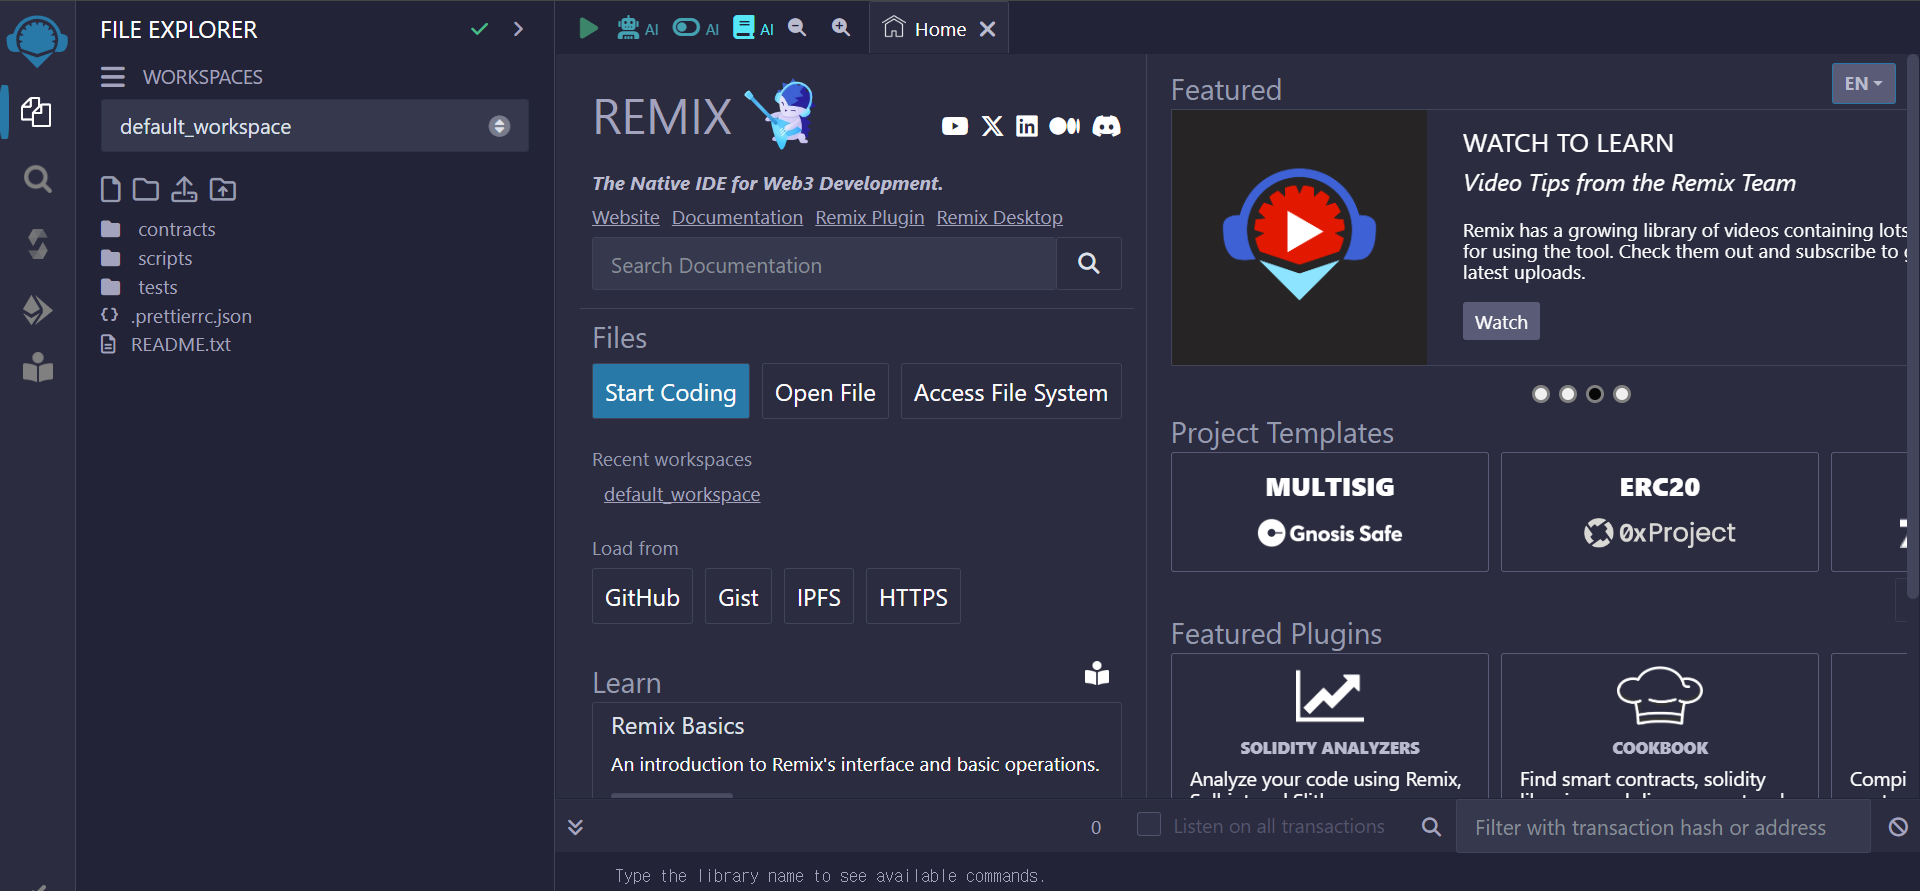Click the featured video play thumbnail
The image size is (1920, 891).
pos(1299,237)
